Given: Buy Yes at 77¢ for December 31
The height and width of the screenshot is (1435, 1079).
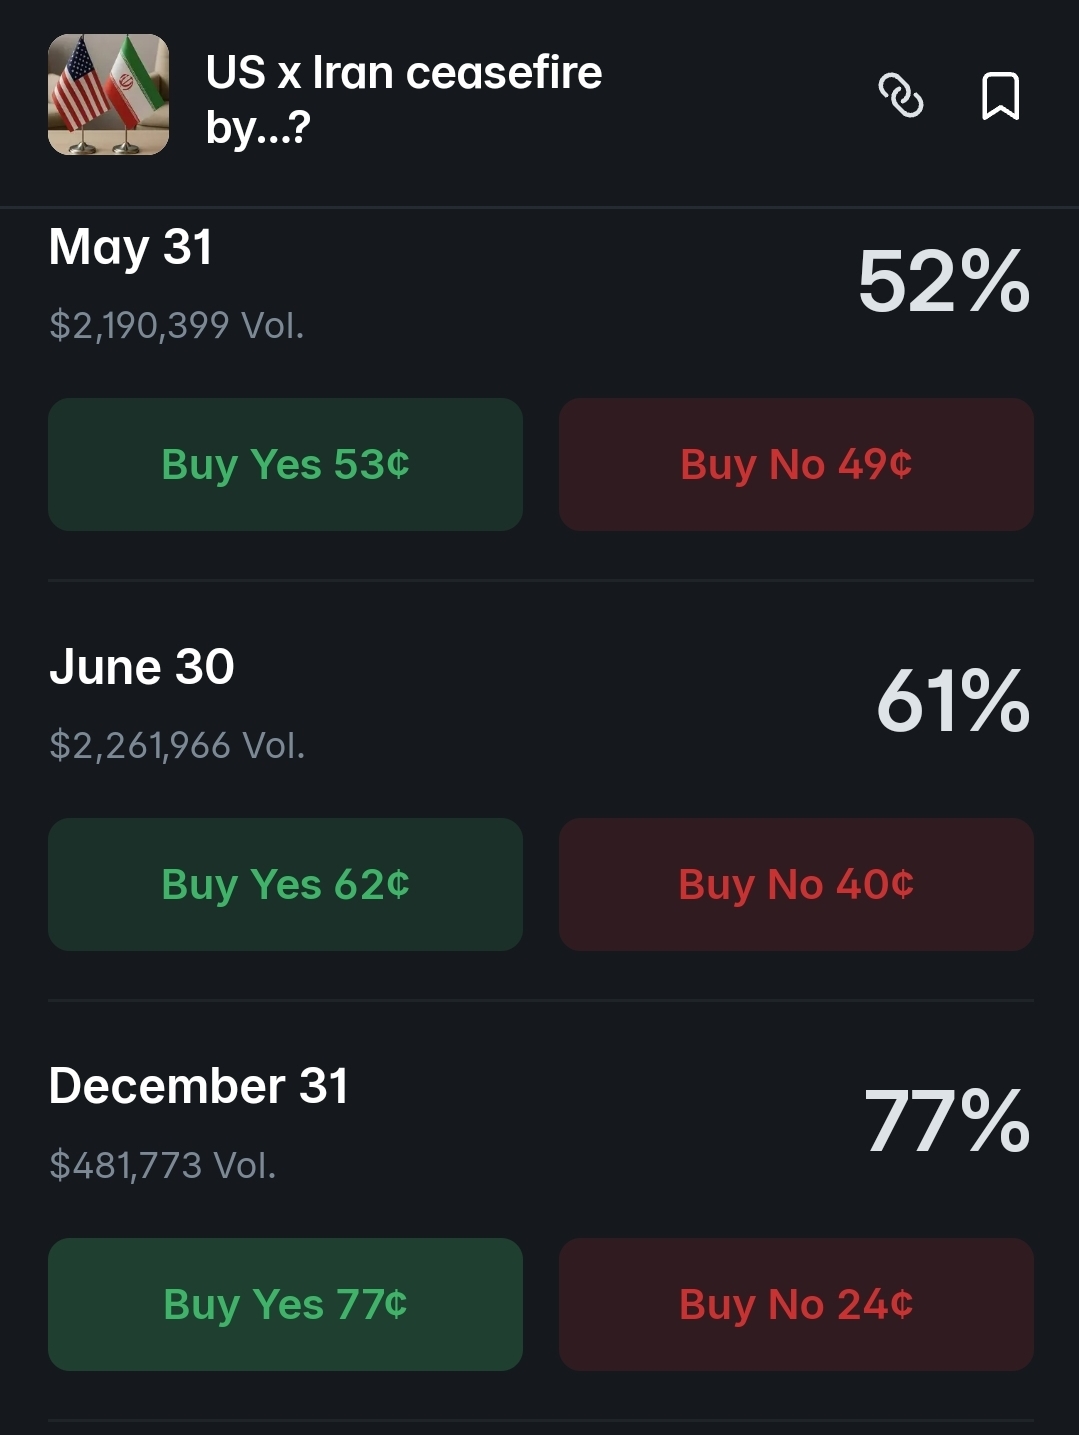Looking at the screenshot, I should tap(285, 1304).
